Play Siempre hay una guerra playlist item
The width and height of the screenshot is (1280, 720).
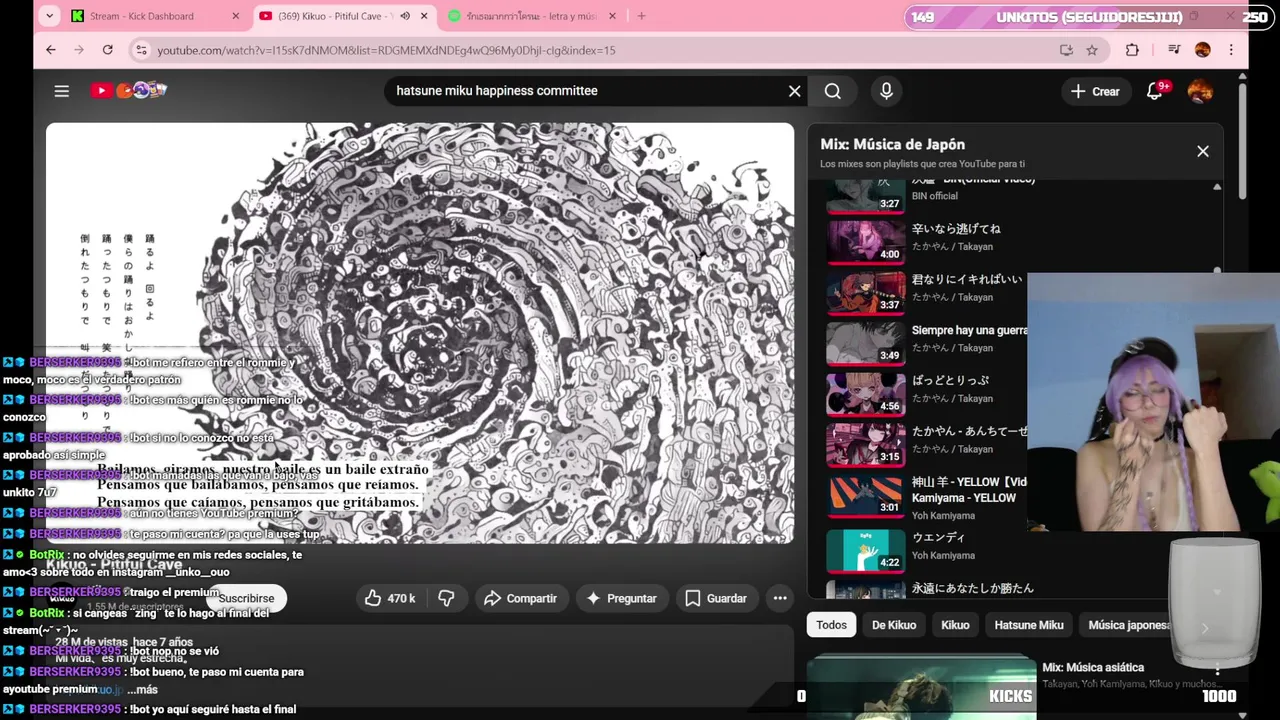969,330
